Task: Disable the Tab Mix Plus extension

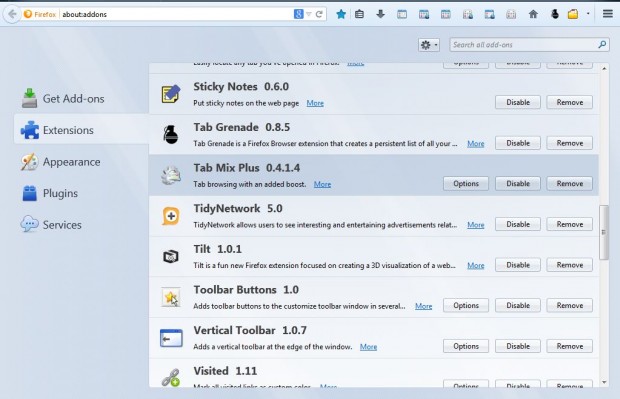Action: pyautogui.click(x=518, y=184)
